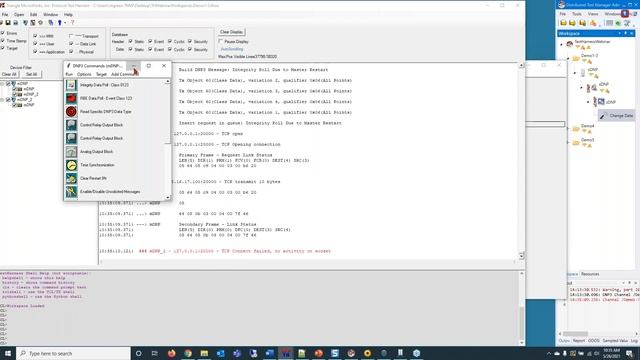The height and width of the screenshot is (360, 640).
Task: Enable the Transport layer checkbox
Action: [71, 36]
